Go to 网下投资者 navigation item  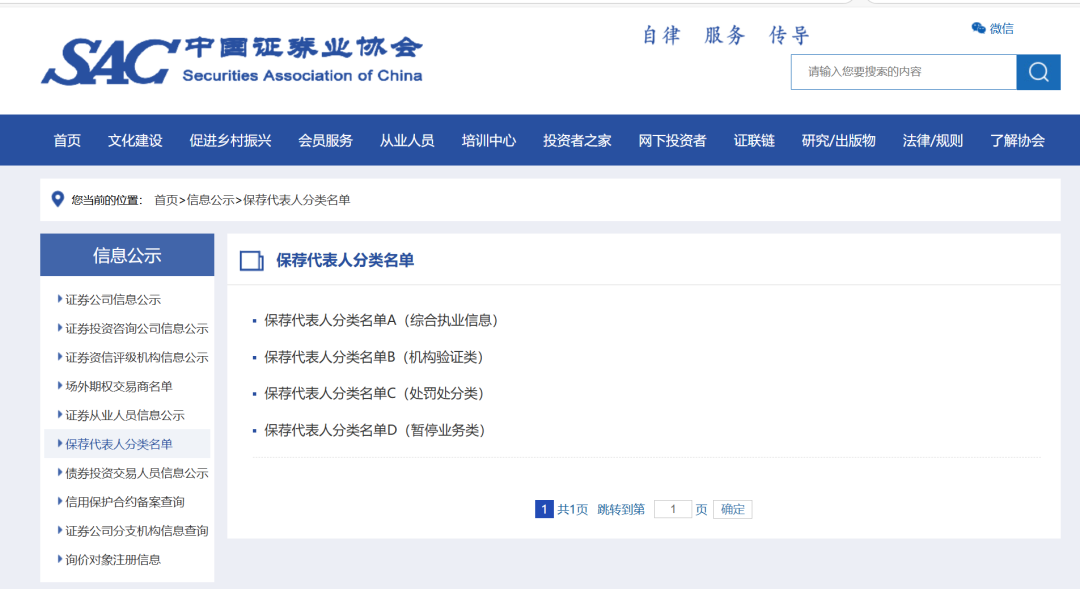672,141
